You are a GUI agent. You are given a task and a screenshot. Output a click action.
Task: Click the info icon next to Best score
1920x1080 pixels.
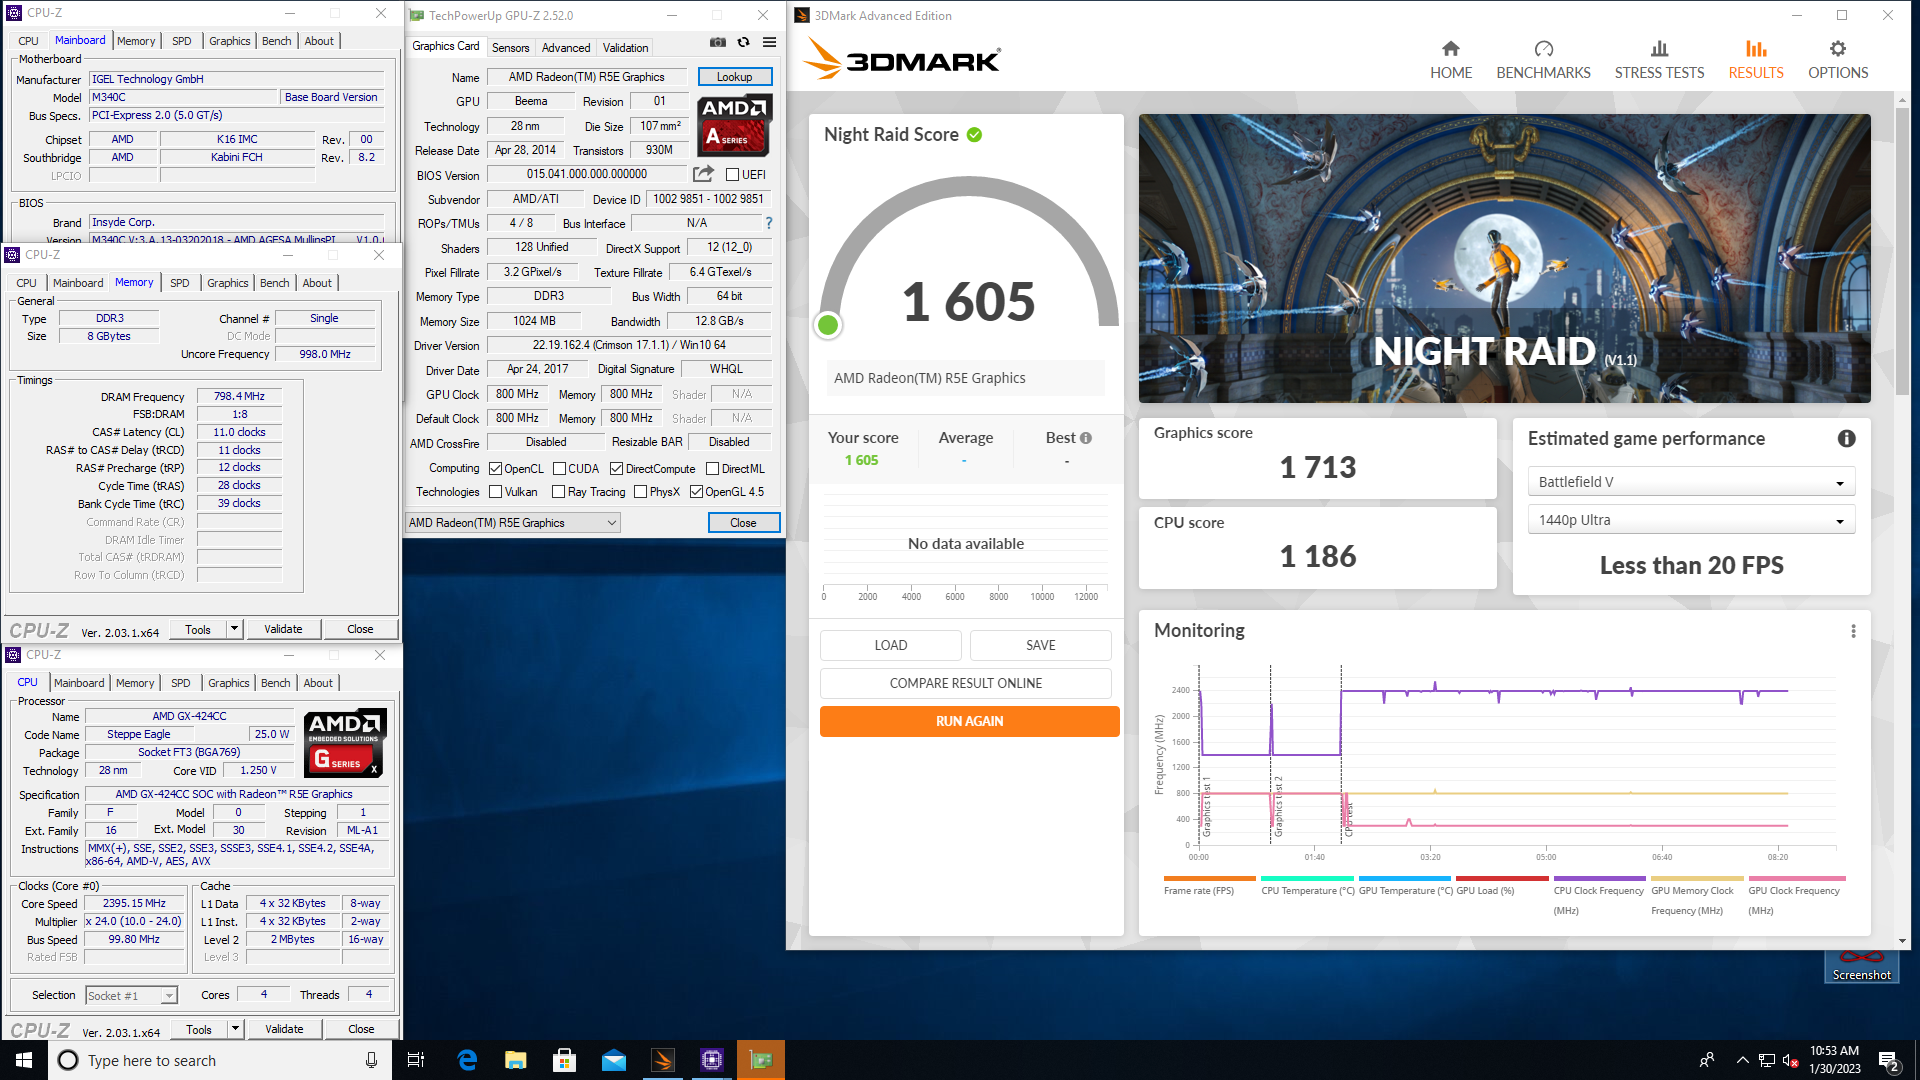pyautogui.click(x=1086, y=438)
